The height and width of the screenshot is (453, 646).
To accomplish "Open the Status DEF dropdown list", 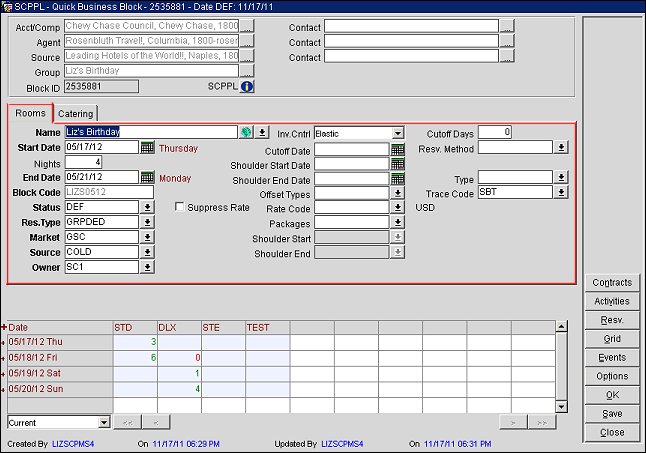I will (147, 207).
